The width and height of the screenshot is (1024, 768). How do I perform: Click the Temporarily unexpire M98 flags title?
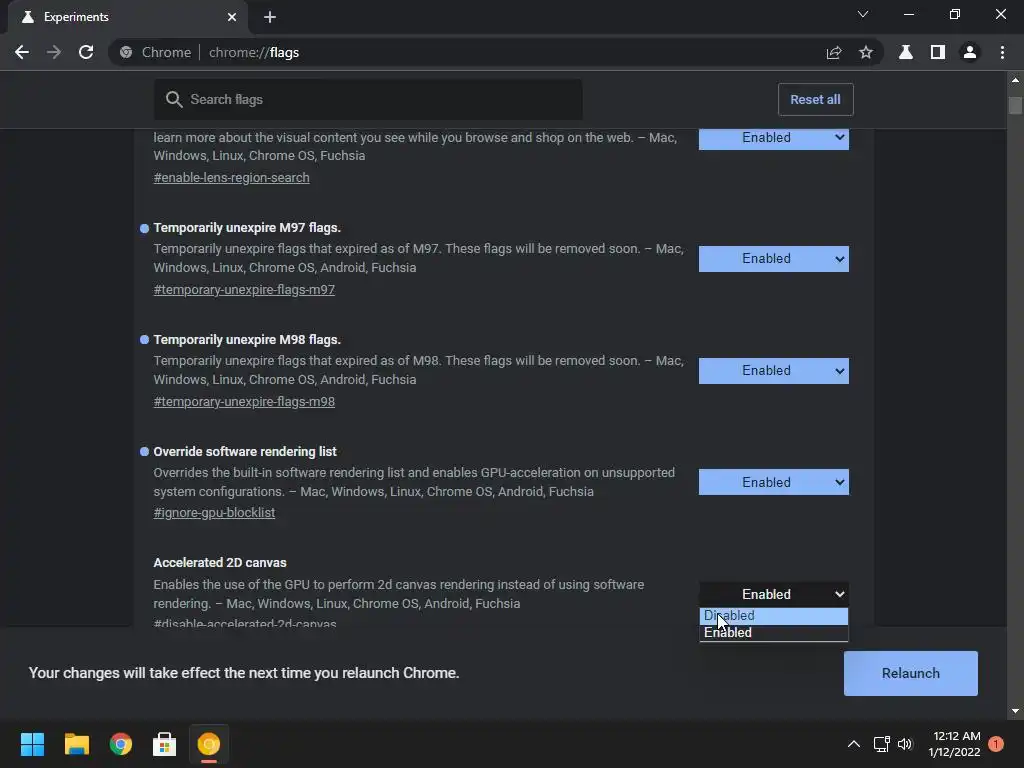tap(247, 340)
